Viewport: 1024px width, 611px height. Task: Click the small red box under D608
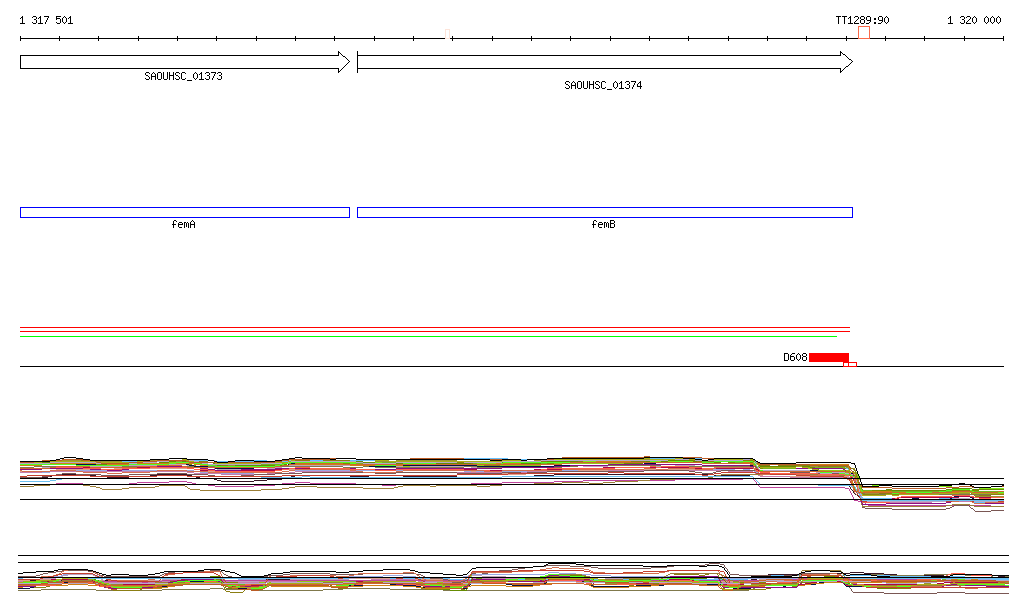click(x=850, y=364)
